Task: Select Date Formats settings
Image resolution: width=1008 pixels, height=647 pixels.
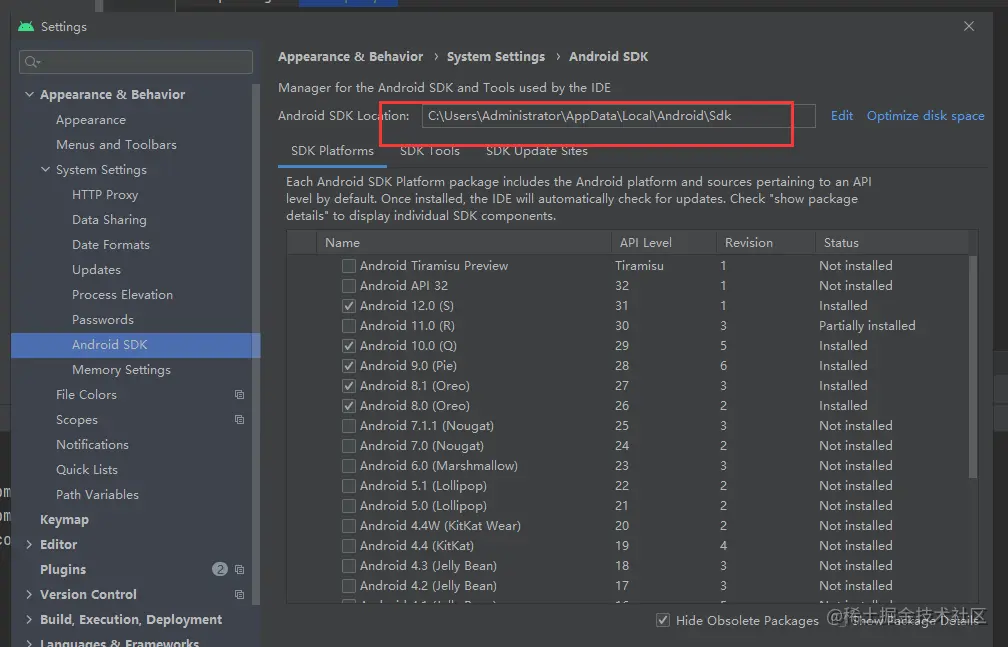Action: click(111, 245)
